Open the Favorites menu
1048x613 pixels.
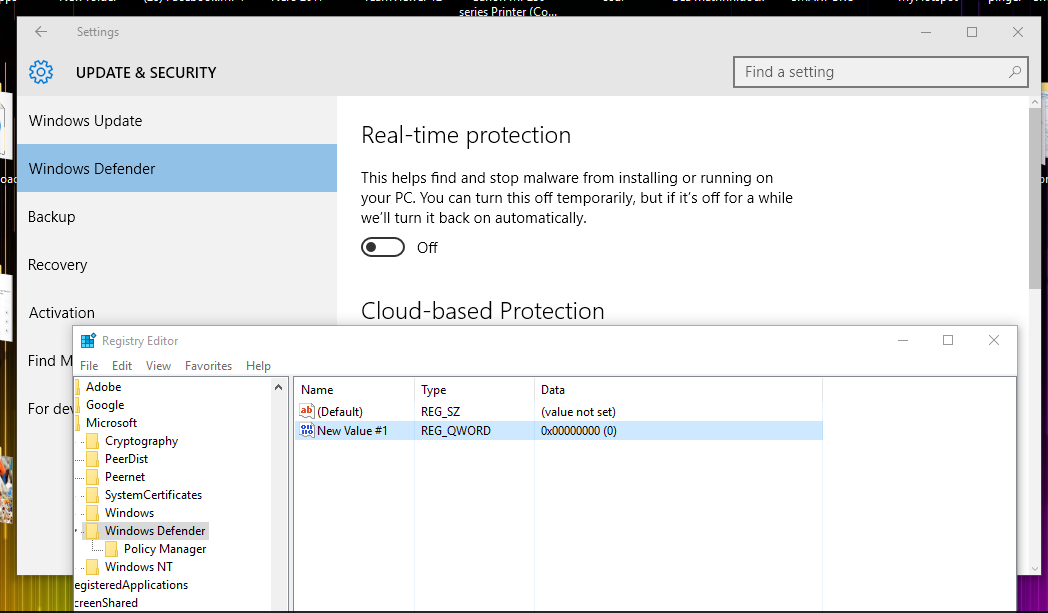coord(208,365)
